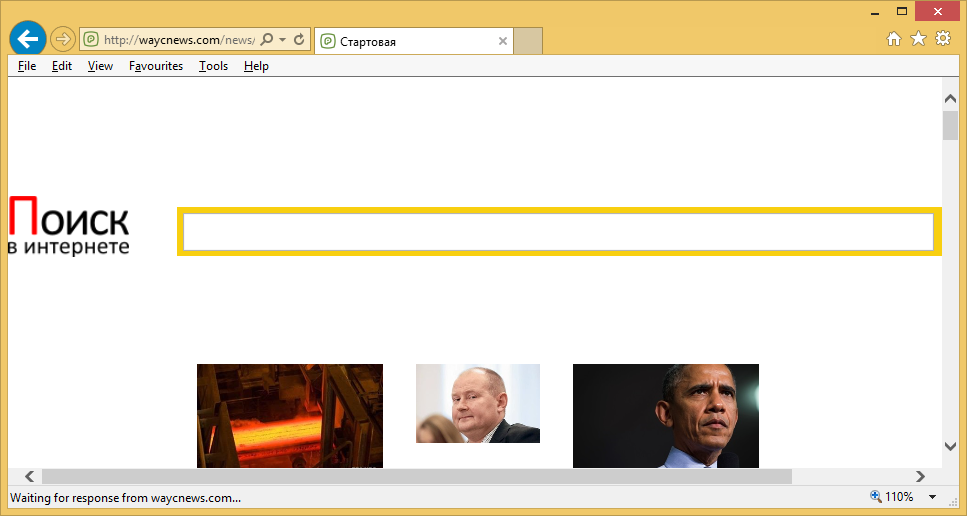Image resolution: width=967 pixels, height=516 pixels.
Task: Close the Стартовая tab
Action: tap(502, 41)
